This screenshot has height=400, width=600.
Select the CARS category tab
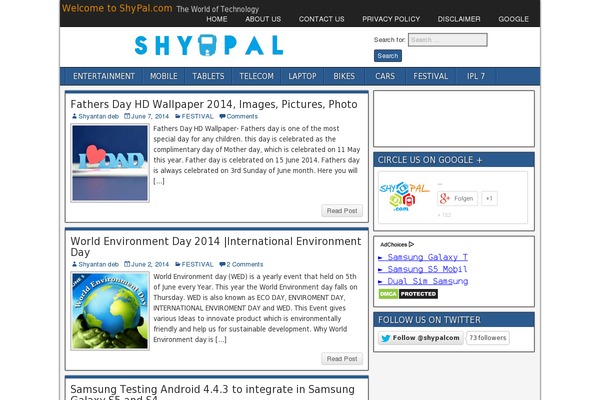(x=385, y=76)
